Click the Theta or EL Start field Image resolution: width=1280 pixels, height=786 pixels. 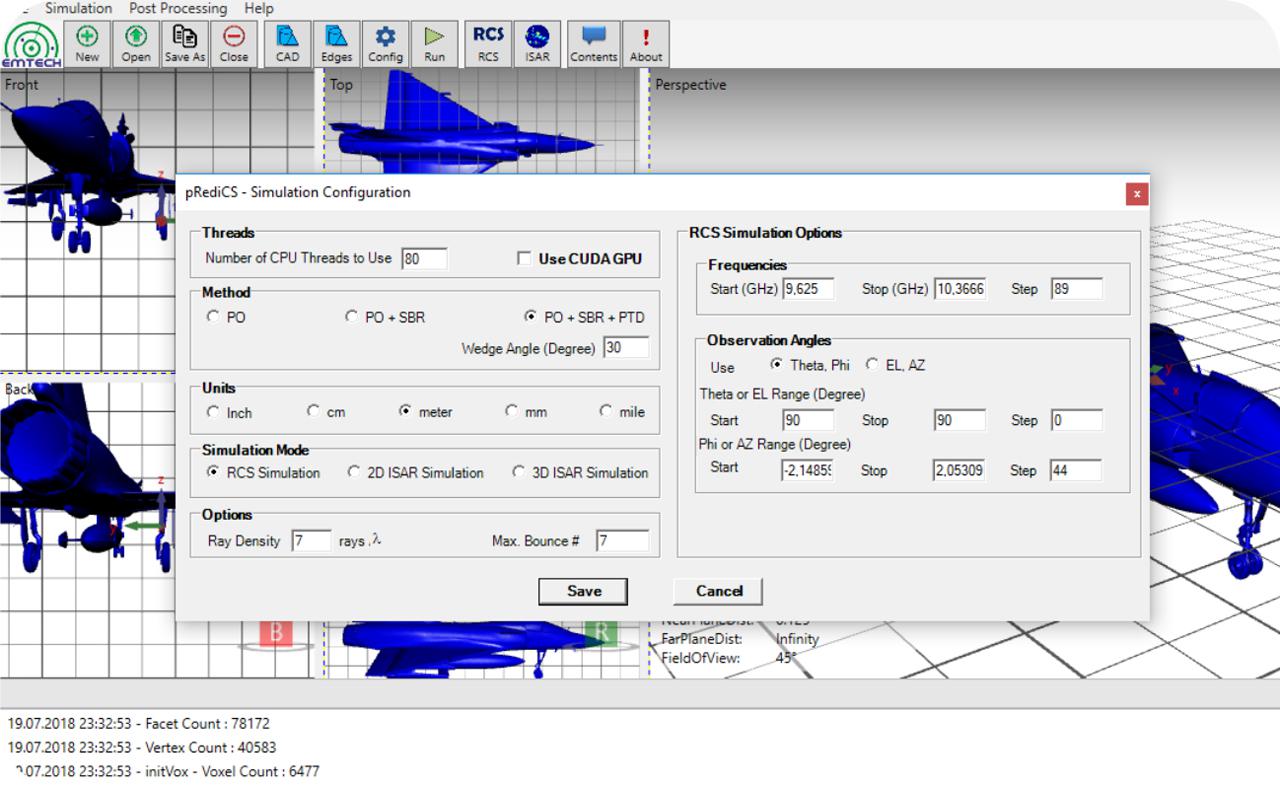click(x=808, y=420)
